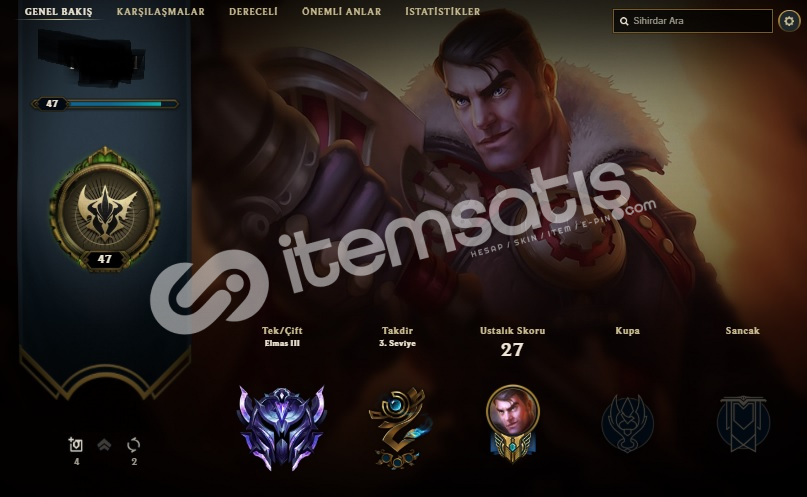Select the honor level 3 emblem

pyautogui.click(x=398, y=428)
